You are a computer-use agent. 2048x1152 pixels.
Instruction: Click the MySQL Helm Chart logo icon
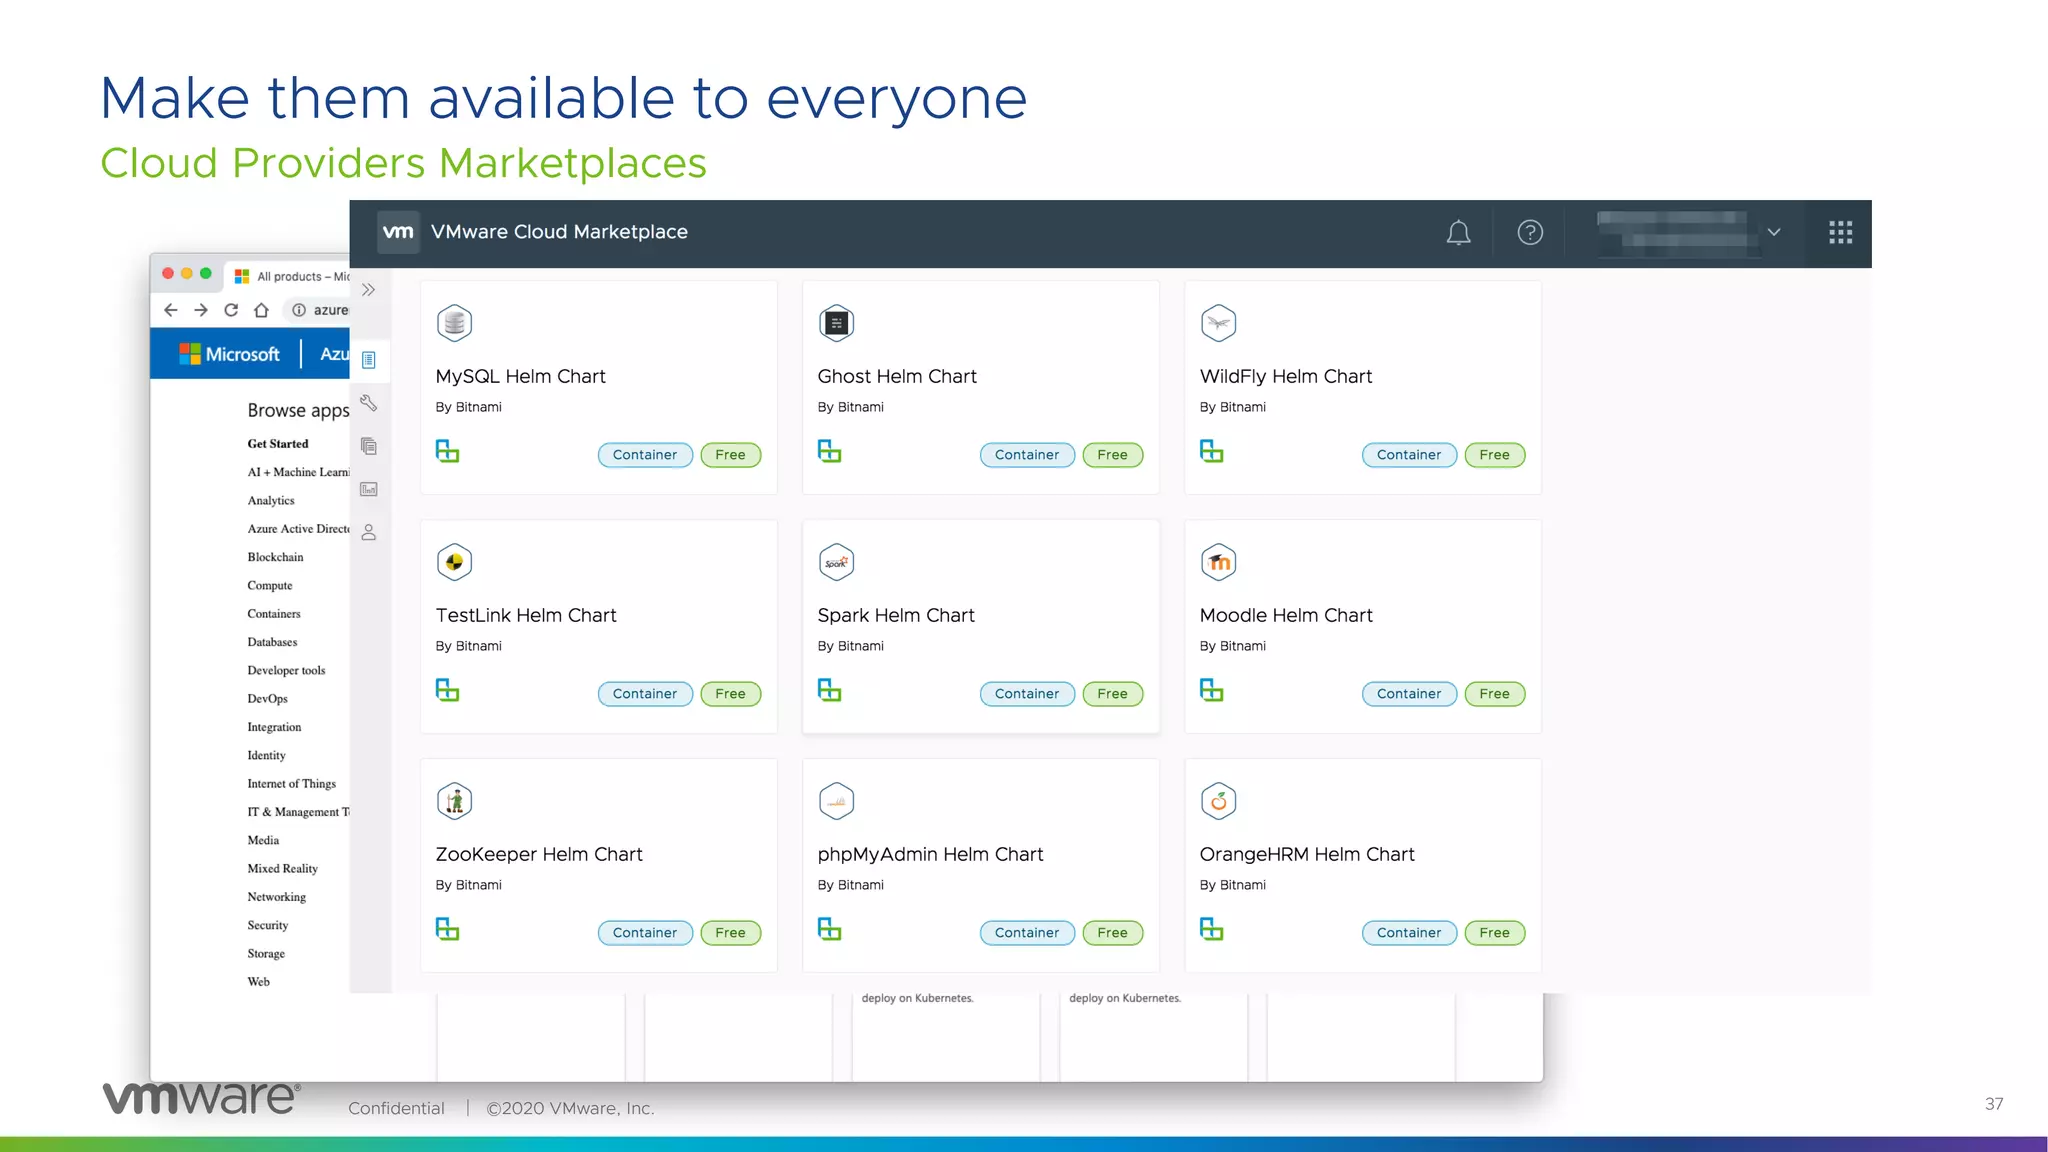click(x=454, y=323)
